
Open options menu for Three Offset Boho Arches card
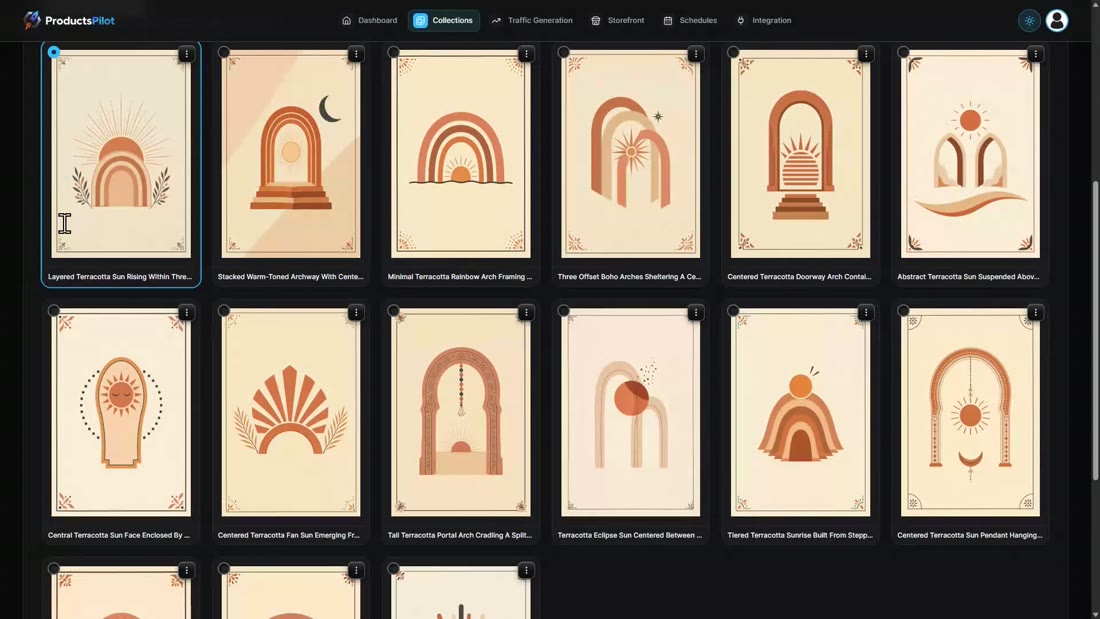[696, 54]
